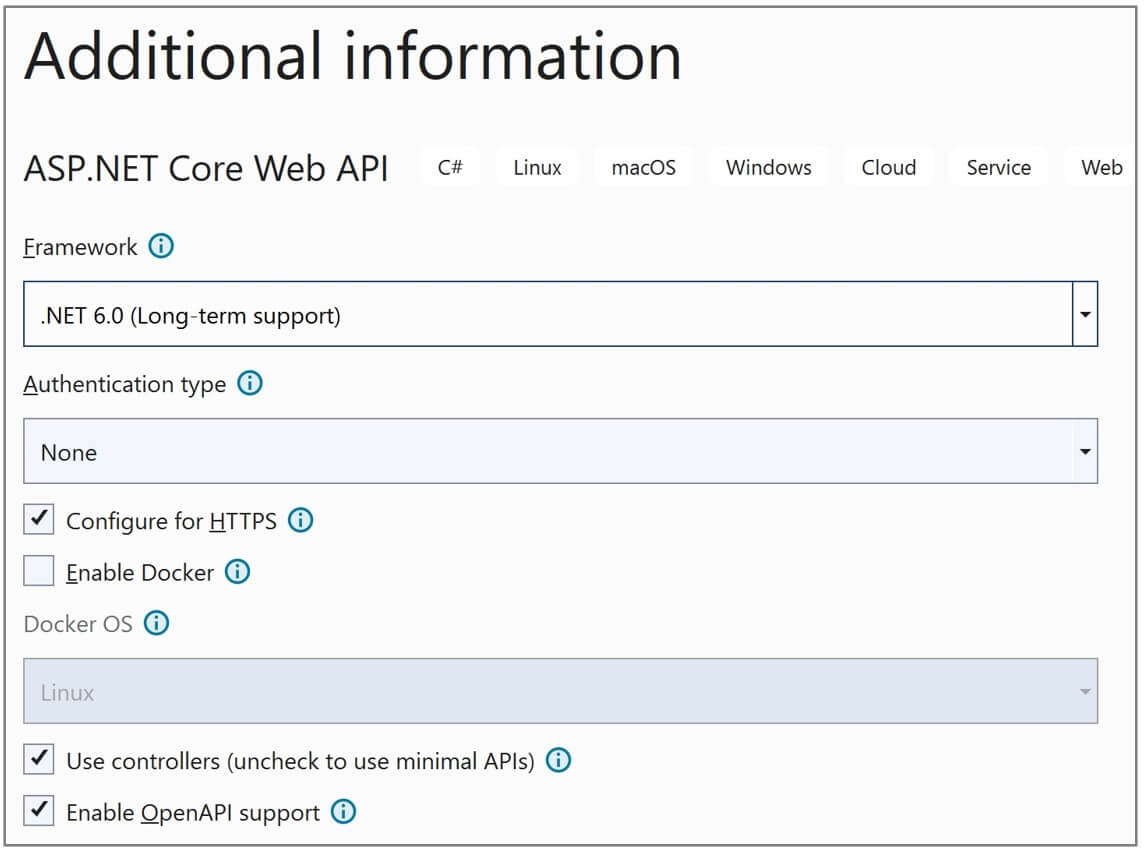Click the Configure for HTTPS info icon
Image resolution: width=1144 pixels, height=851 pixels.
pos(301,520)
